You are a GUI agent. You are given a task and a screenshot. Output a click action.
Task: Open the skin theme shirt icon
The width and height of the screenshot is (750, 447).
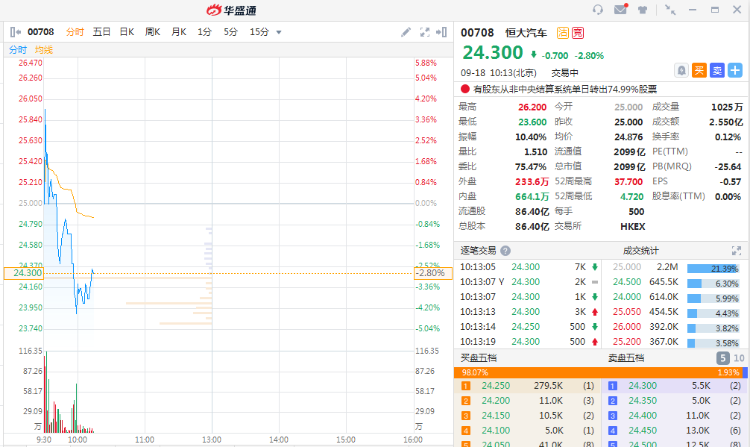(x=642, y=10)
